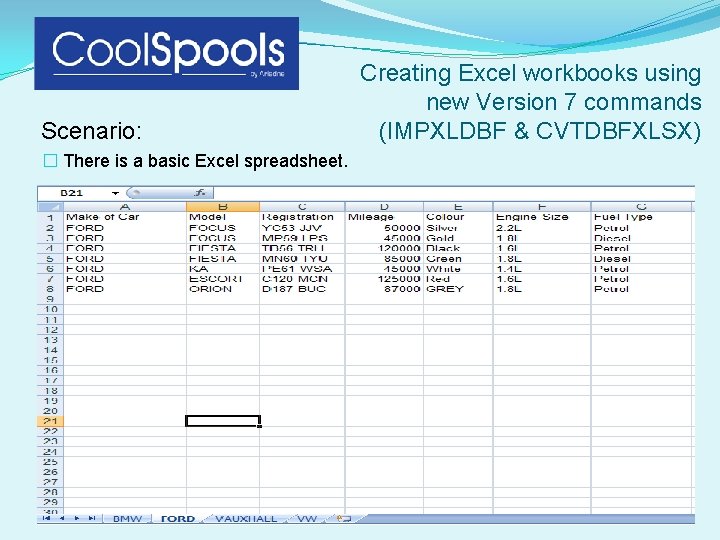Viewport: 720px width, 540px height.
Task: Select column D header
Action: (384, 207)
